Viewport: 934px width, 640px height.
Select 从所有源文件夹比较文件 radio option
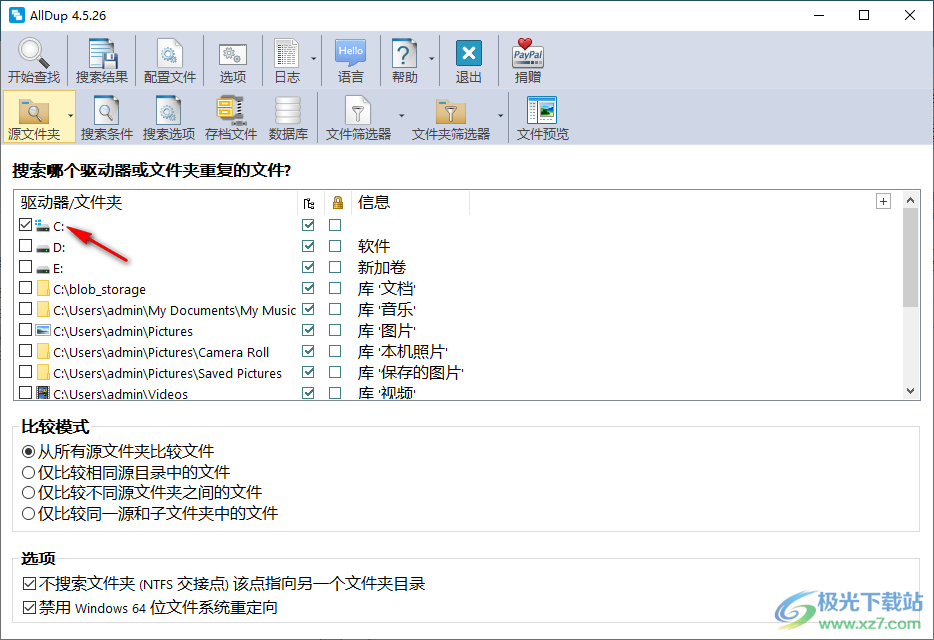(28, 452)
